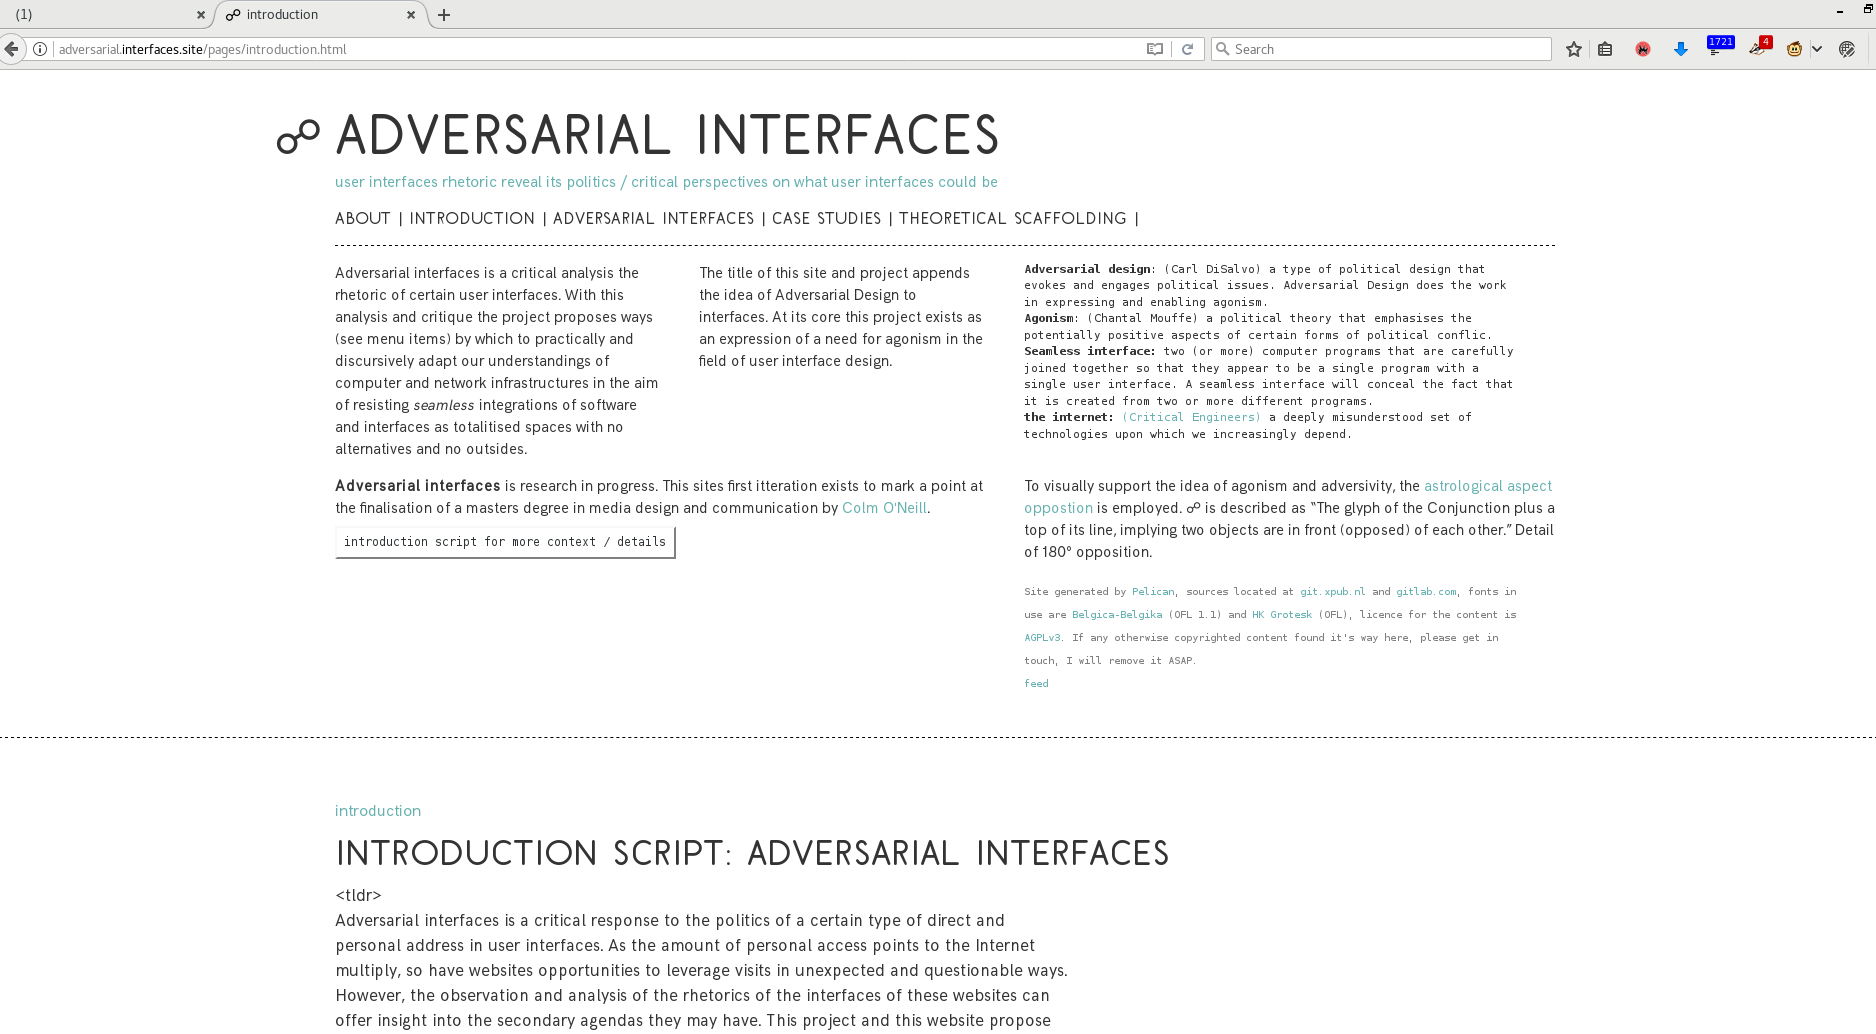
Task: Open the Critical Engineers link
Action: 1191,417
